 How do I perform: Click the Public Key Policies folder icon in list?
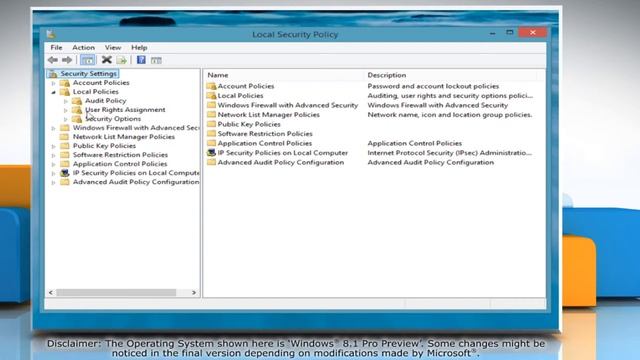coord(211,124)
